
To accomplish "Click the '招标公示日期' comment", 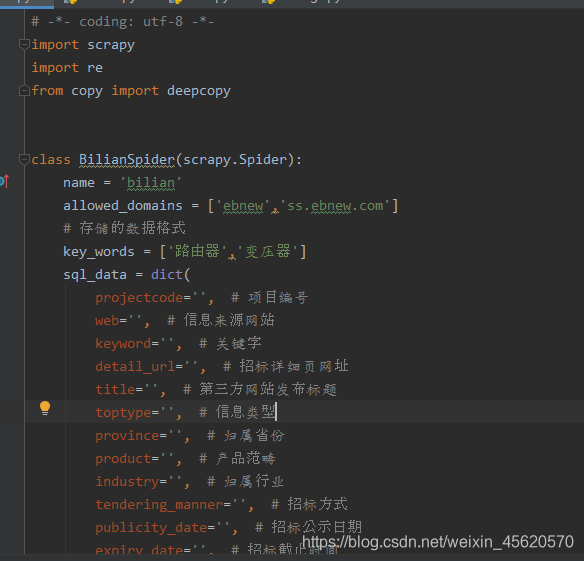I will pos(308,527).
